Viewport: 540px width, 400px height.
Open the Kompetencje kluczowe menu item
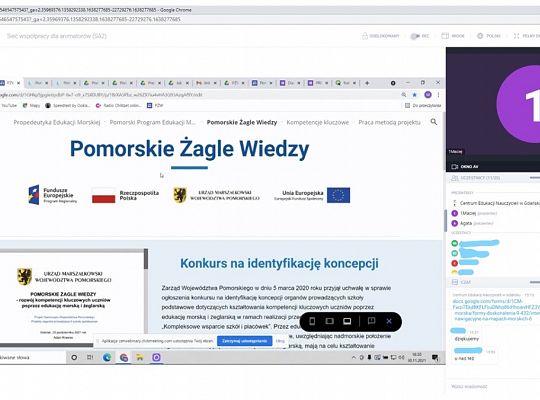tap(318, 122)
